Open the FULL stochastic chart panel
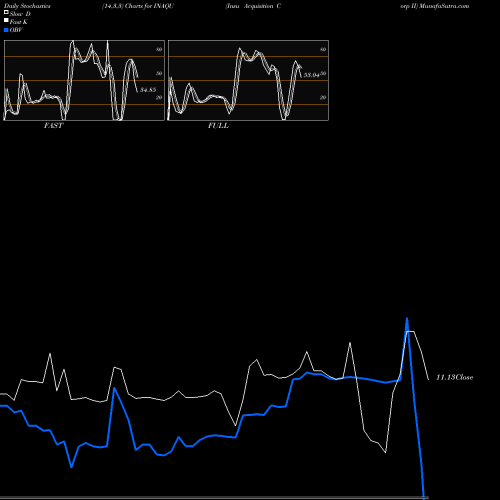 pos(248,80)
